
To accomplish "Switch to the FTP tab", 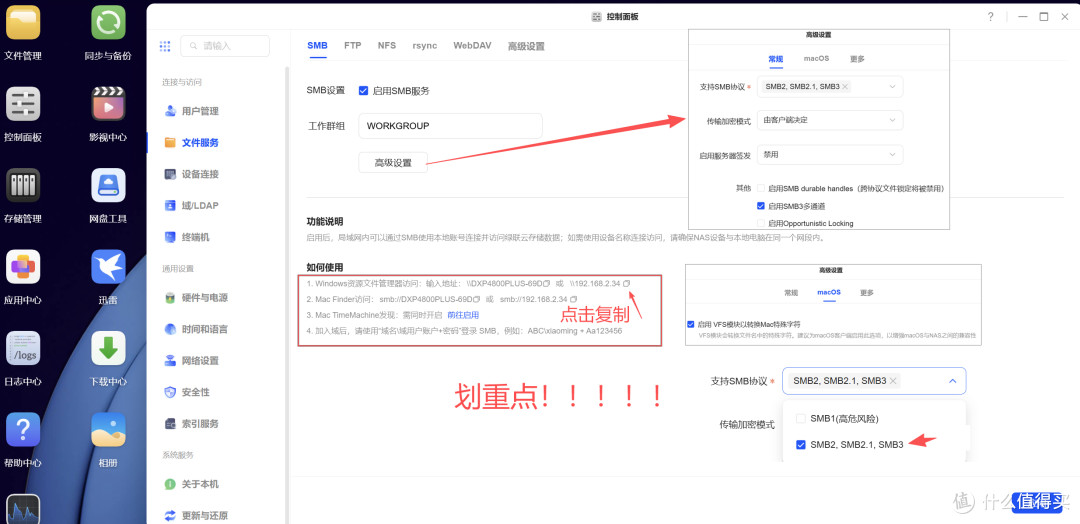I will pyautogui.click(x=353, y=45).
